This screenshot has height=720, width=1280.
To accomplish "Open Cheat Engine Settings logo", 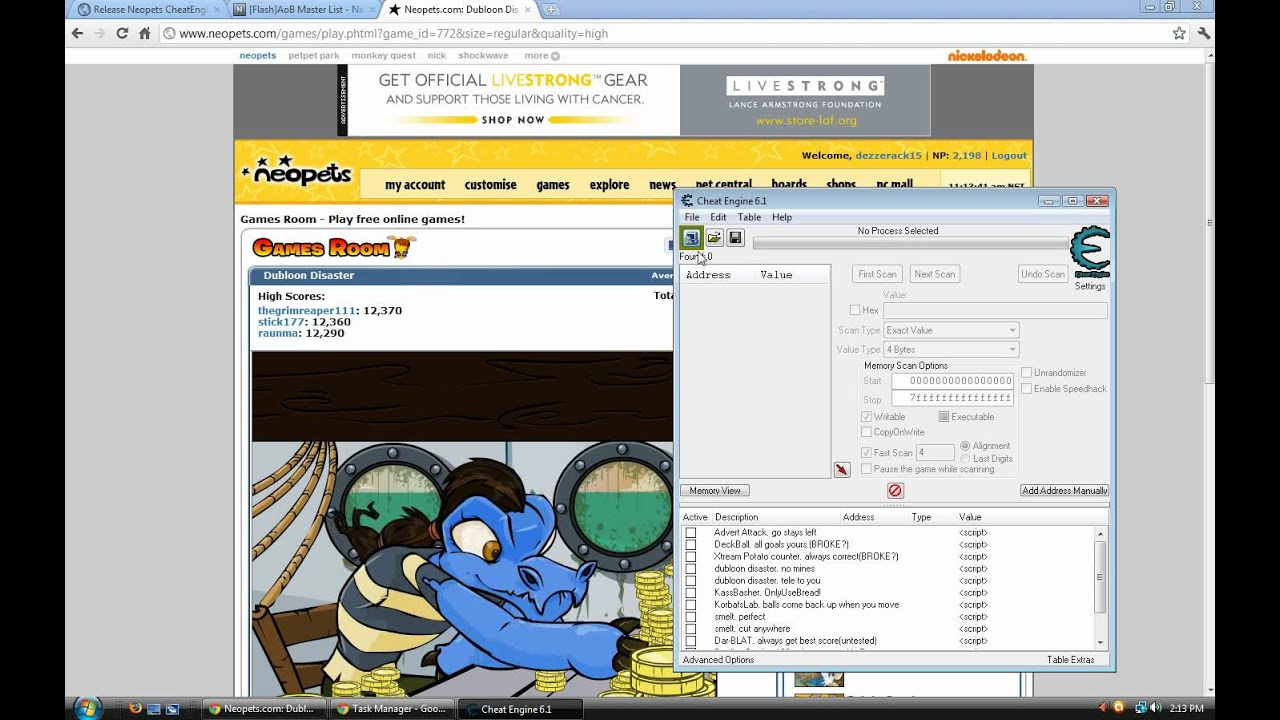I will [1090, 253].
